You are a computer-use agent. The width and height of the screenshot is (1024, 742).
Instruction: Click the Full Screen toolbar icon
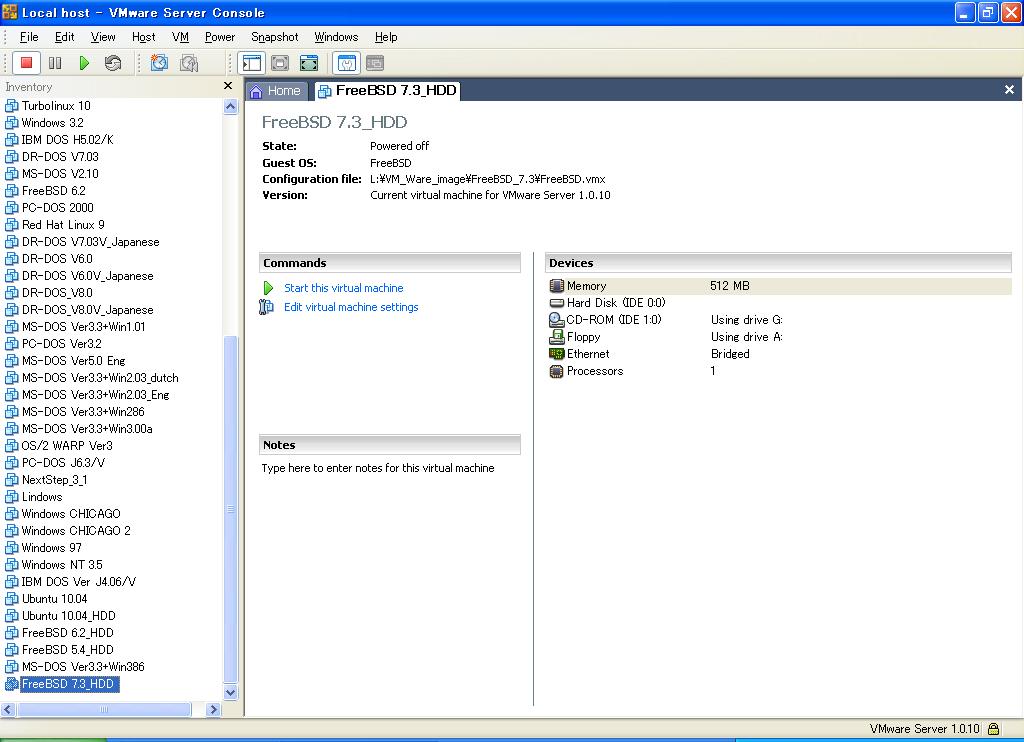309,63
